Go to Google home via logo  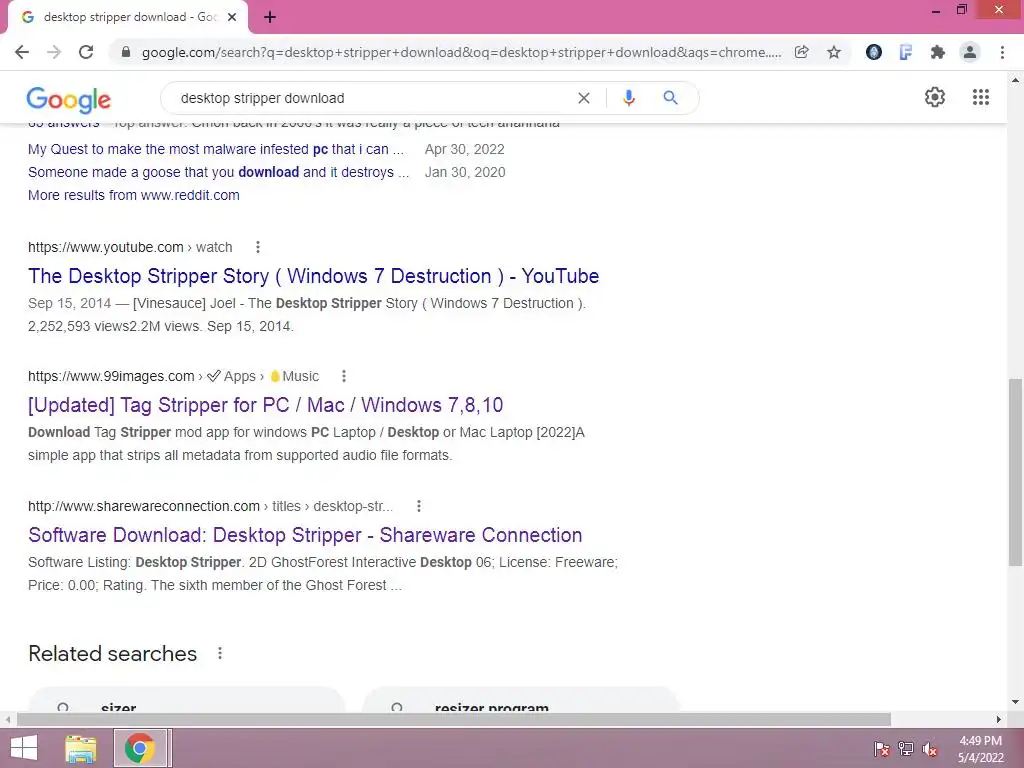tap(69, 99)
